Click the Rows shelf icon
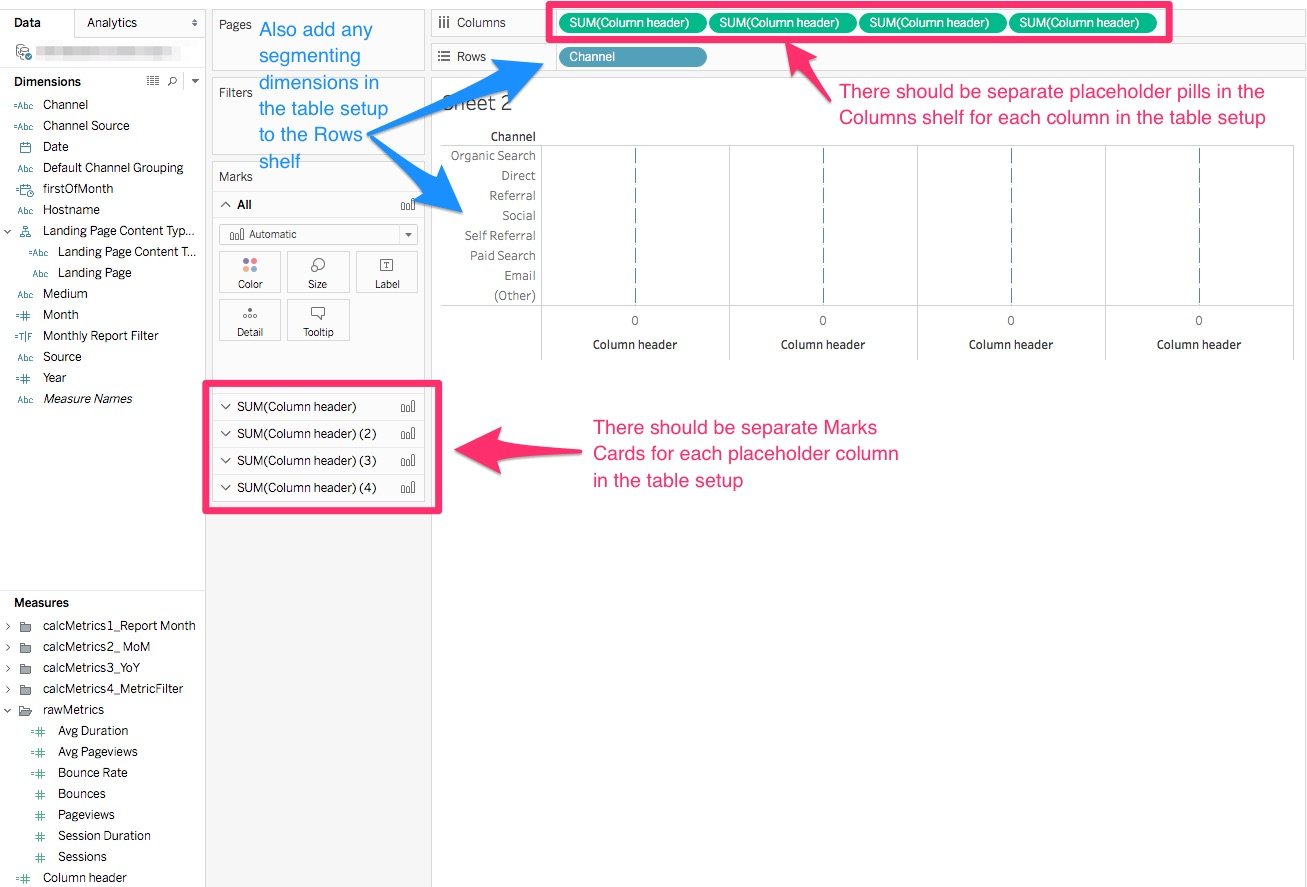Image resolution: width=1307 pixels, height=887 pixels. tap(443, 56)
